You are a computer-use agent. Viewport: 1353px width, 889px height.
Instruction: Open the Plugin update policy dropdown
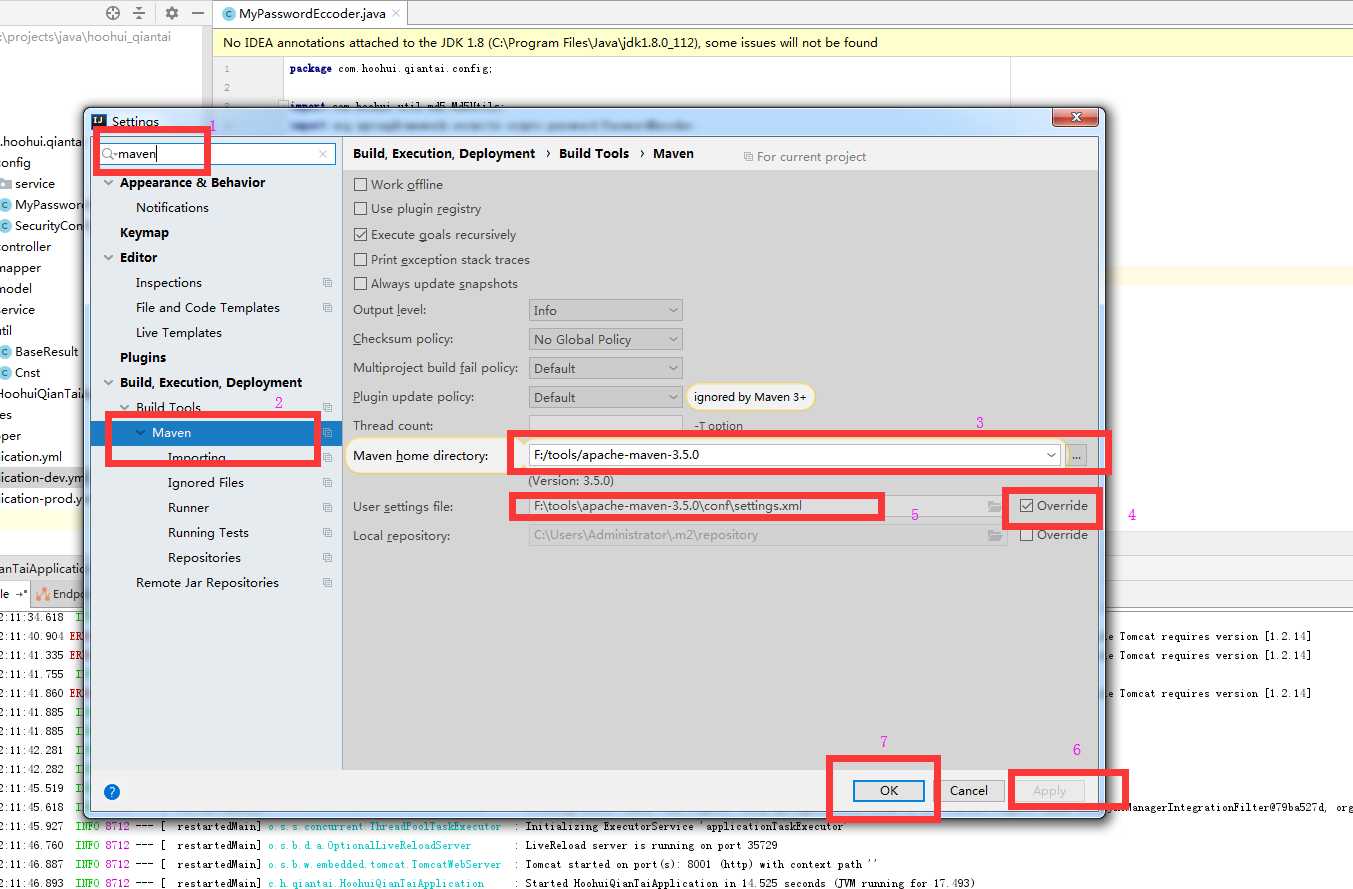[x=605, y=398]
